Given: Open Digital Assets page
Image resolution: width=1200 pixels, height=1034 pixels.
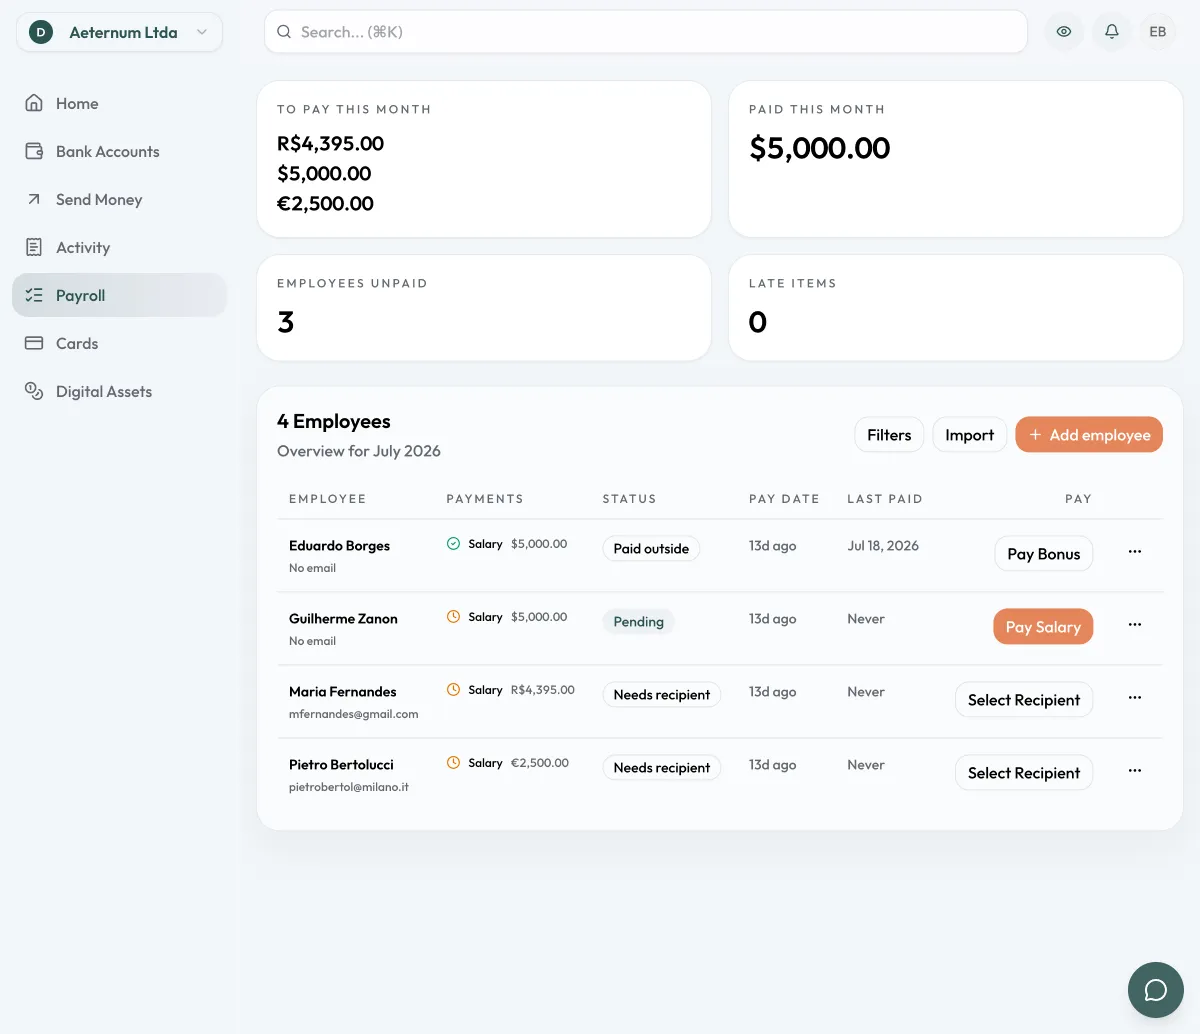Looking at the screenshot, I should tap(120, 391).
